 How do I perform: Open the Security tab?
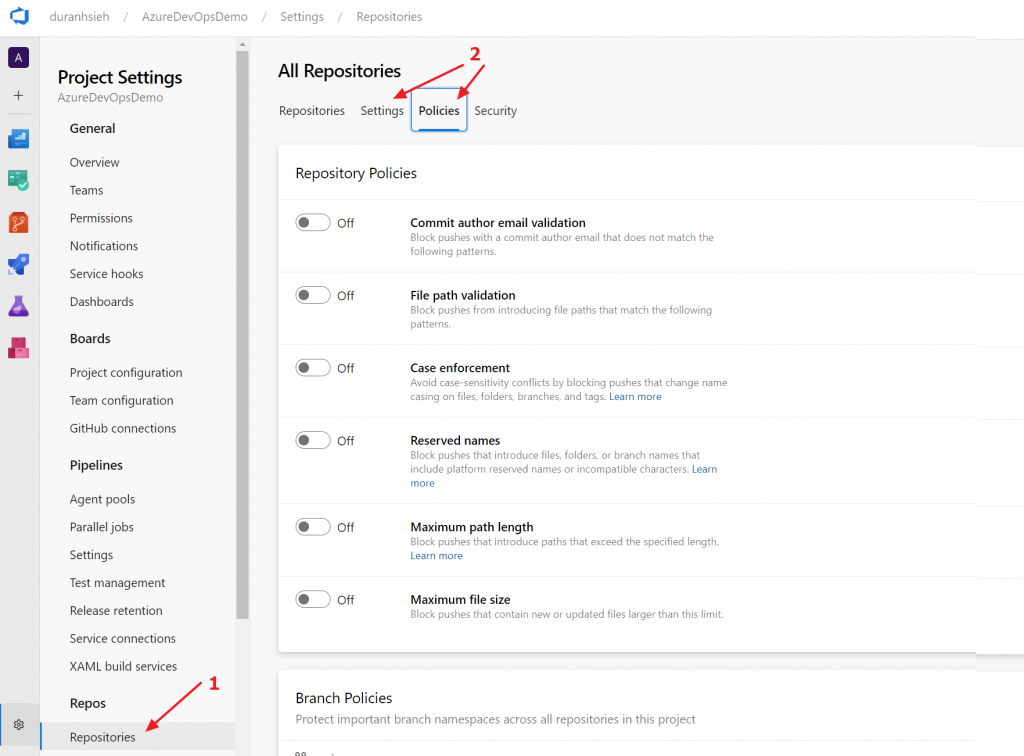click(x=496, y=111)
